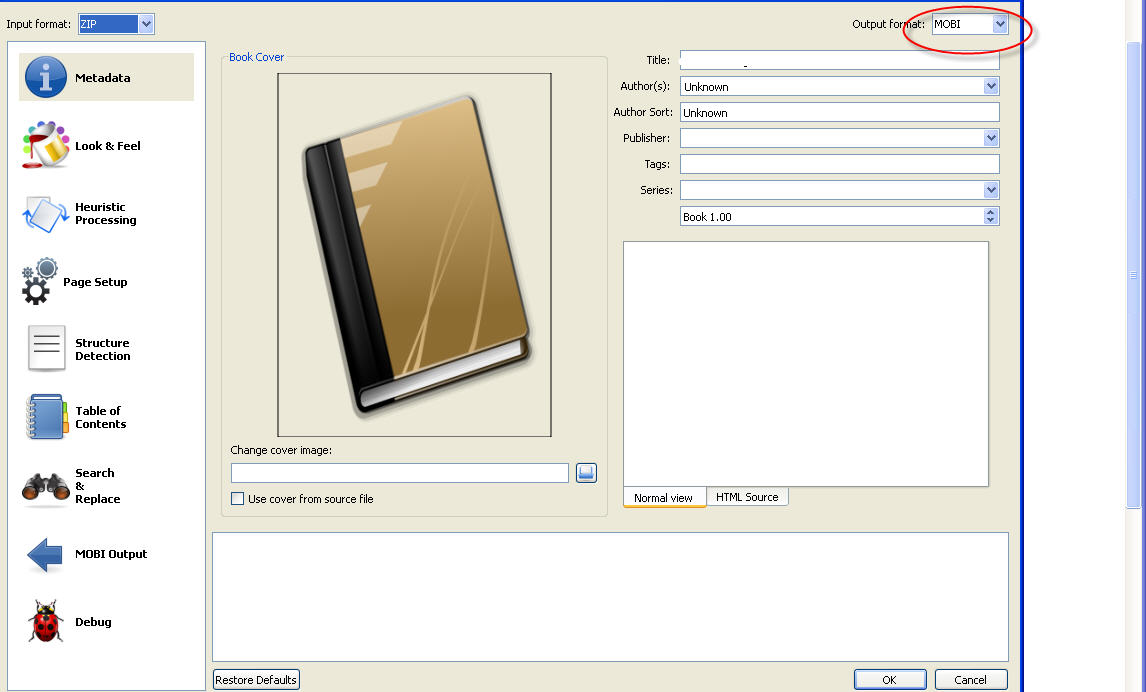Screen dimensions: 1146x692
Task: Click the Change cover image path field
Action: (x=400, y=473)
